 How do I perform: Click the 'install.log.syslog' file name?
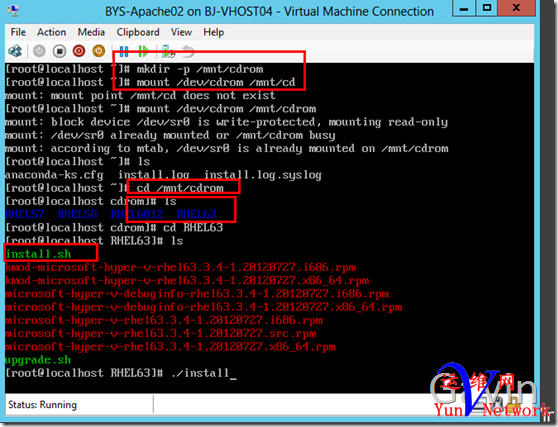click(x=263, y=175)
